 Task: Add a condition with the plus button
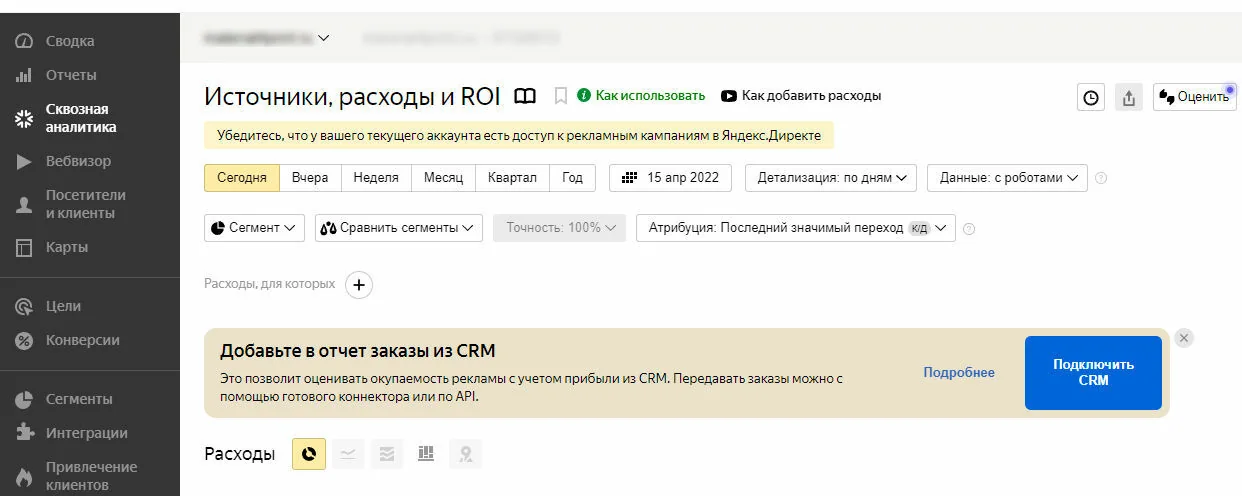(x=359, y=285)
